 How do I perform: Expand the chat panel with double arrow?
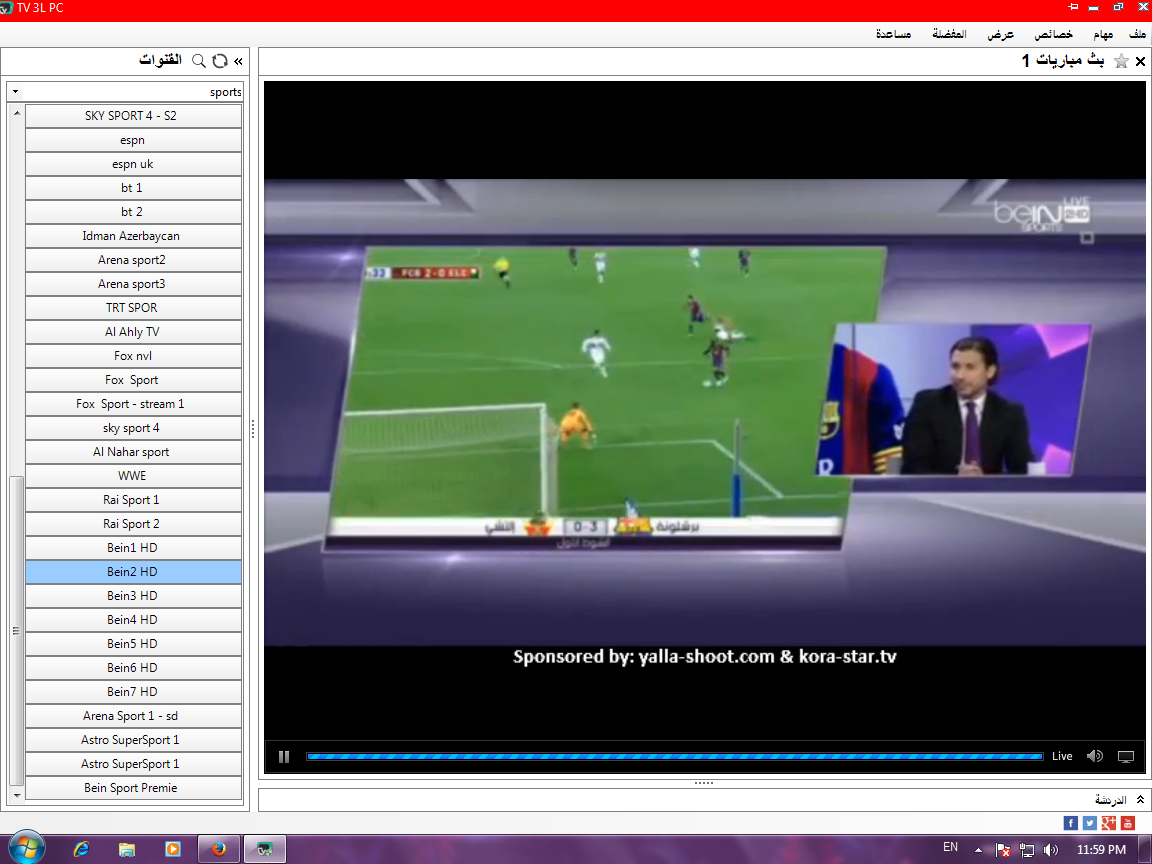click(1140, 799)
